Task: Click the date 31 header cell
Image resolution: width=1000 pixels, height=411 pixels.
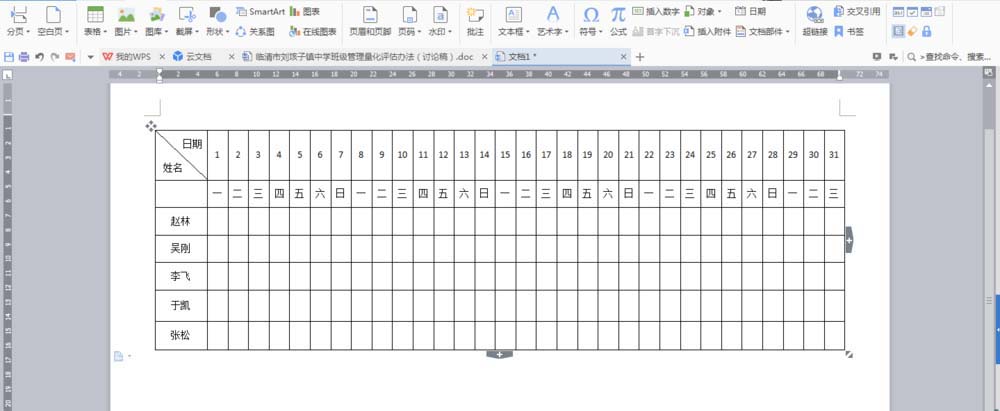Action: coord(834,155)
